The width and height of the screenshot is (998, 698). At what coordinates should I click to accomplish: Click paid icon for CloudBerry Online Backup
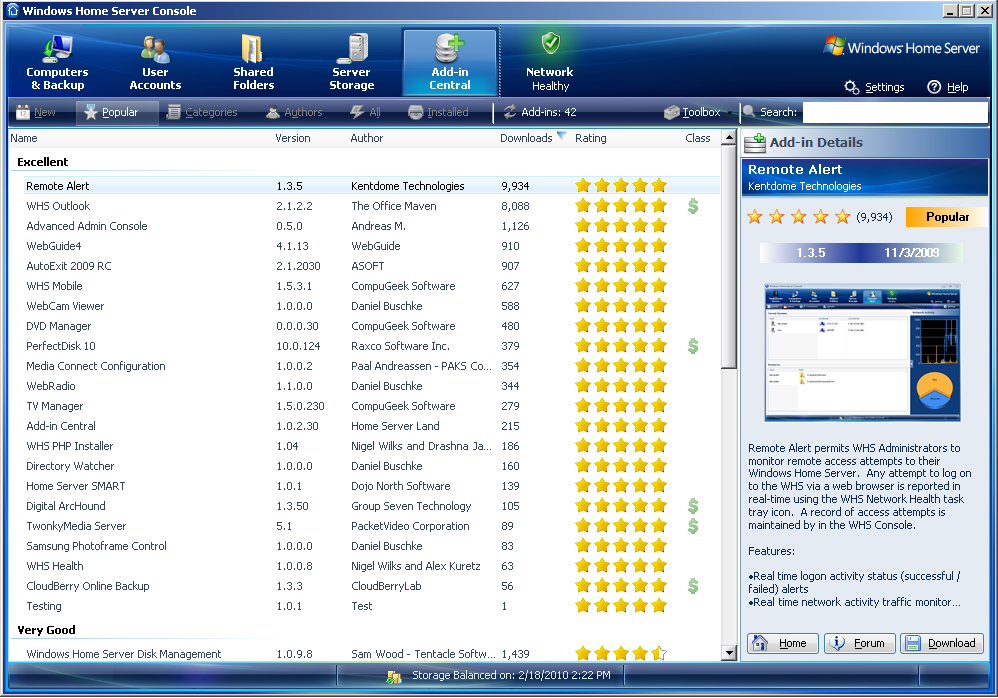tap(693, 586)
